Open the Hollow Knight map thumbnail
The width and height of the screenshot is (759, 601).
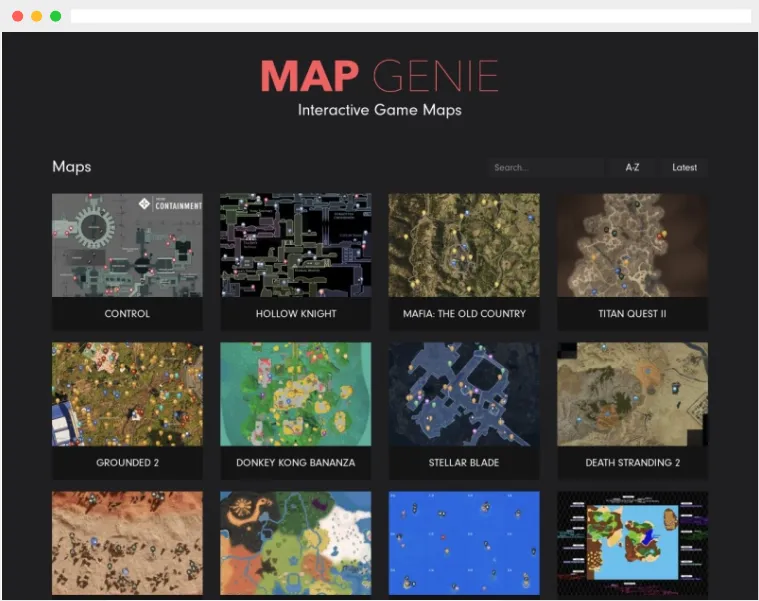[296, 245]
